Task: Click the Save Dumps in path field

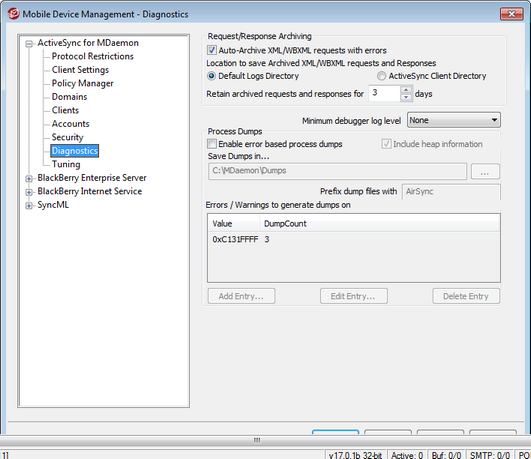Action: (337, 171)
